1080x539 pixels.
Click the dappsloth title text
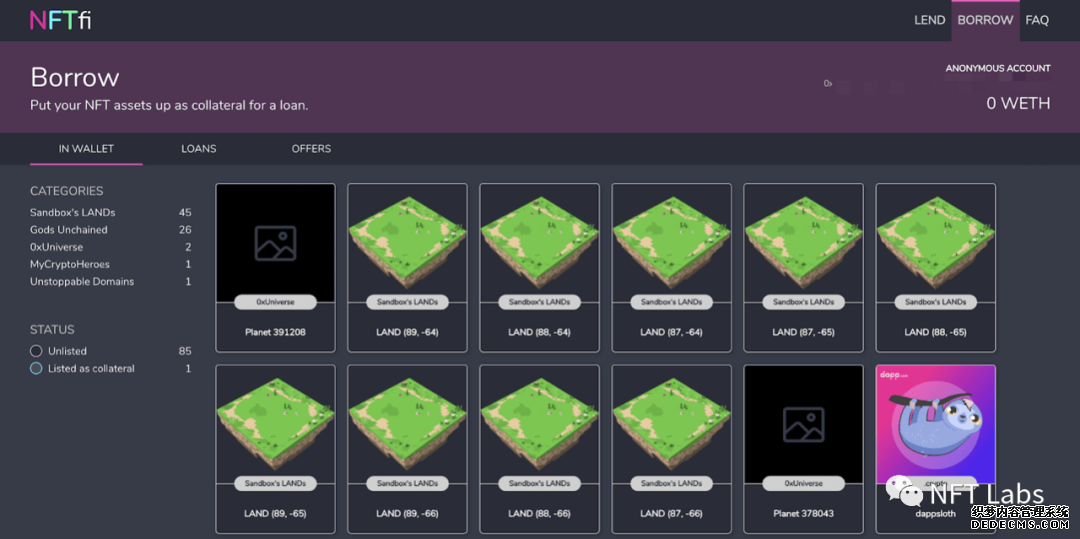(935, 514)
